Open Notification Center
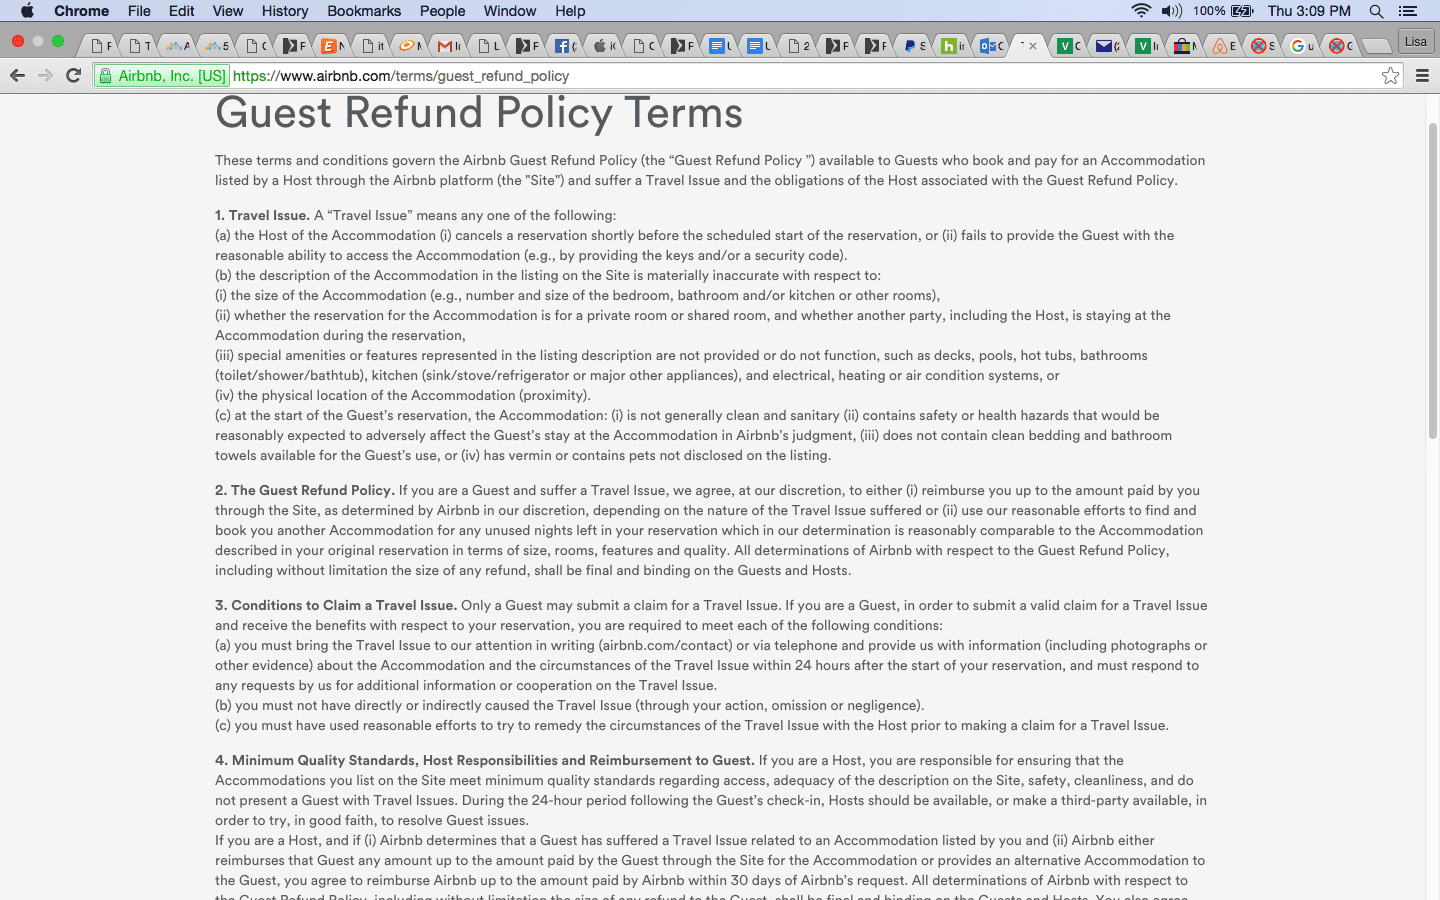1440x900 pixels. (x=1408, y=11)
